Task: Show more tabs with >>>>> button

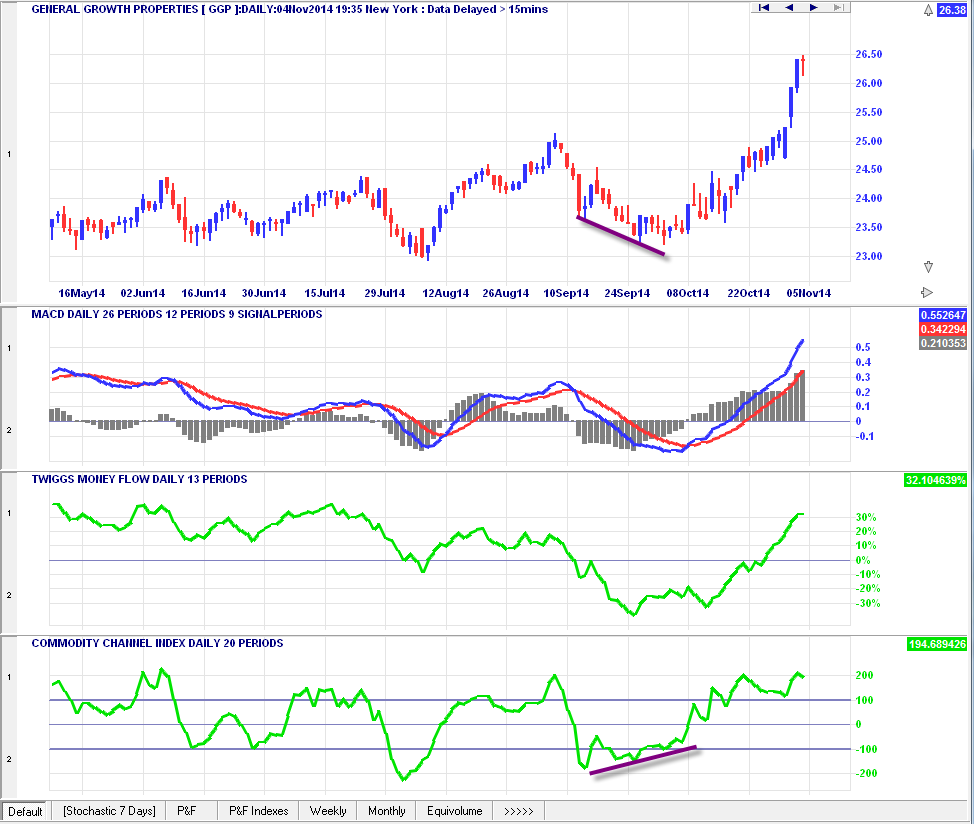Action: tap(519, 811)
